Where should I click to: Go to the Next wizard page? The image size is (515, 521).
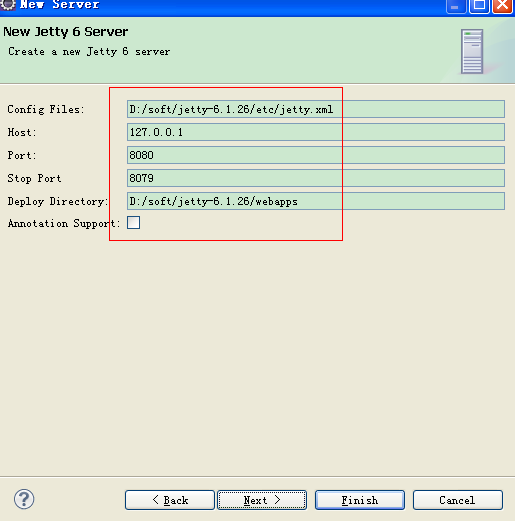point(262,500)
